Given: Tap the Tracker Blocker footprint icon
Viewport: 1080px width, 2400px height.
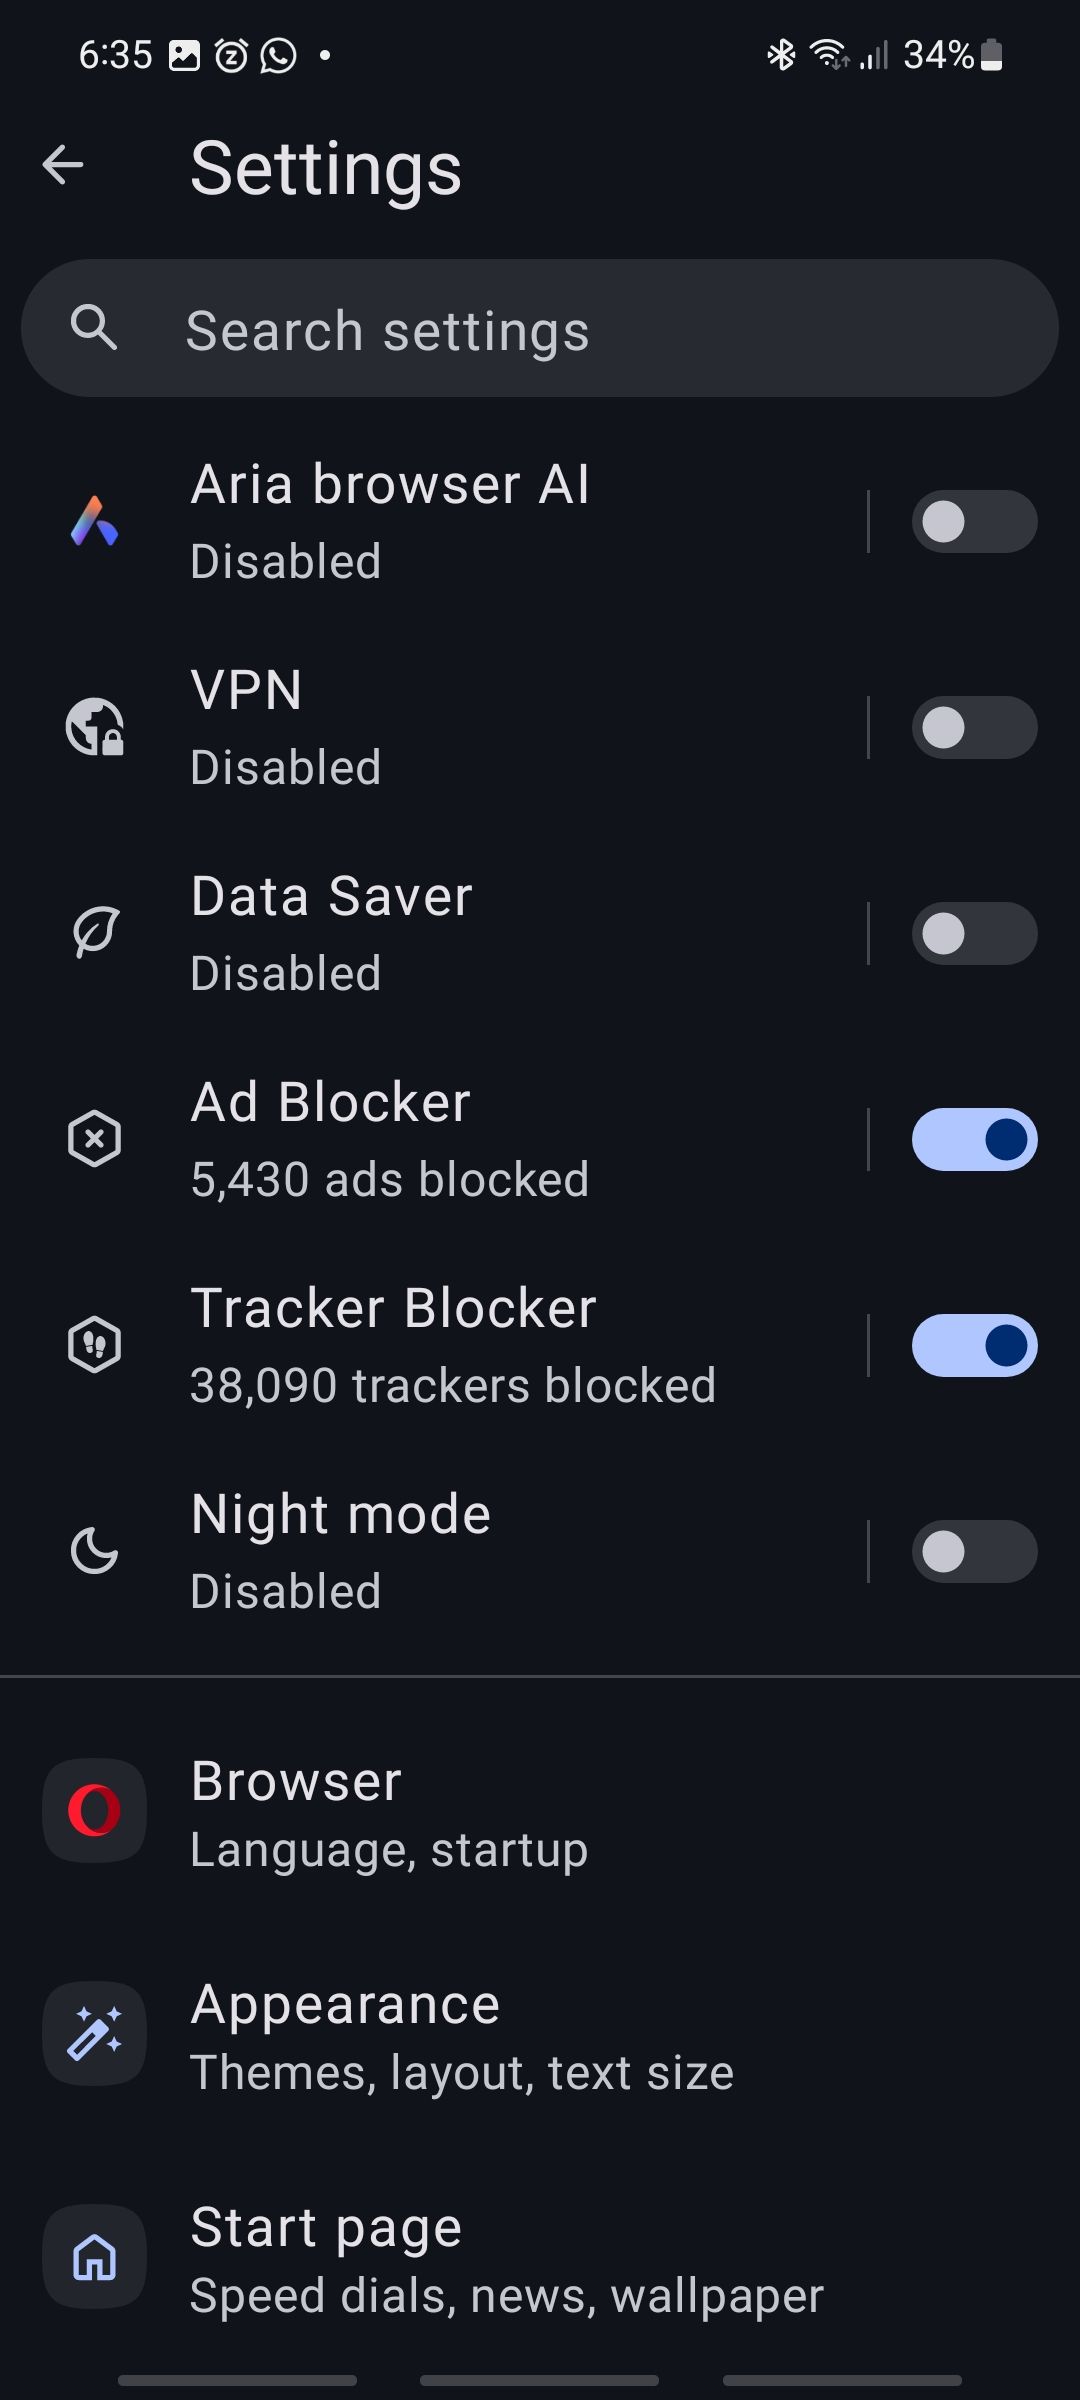Looking at the screenshot, I should click(x=95, y=1345).
